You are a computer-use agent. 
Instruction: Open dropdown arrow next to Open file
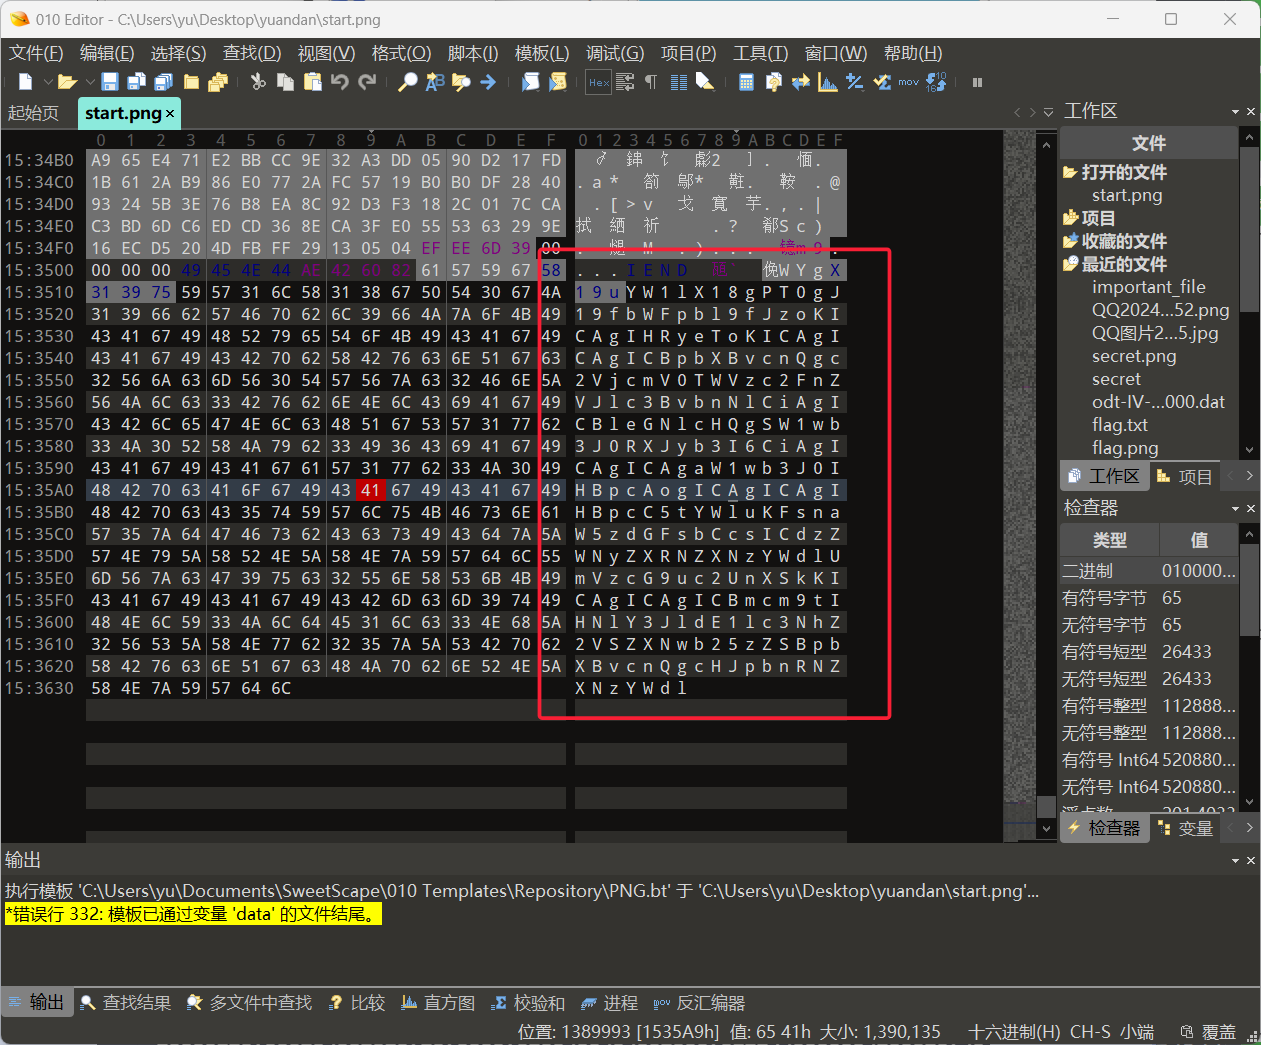[x=89, y=82]
